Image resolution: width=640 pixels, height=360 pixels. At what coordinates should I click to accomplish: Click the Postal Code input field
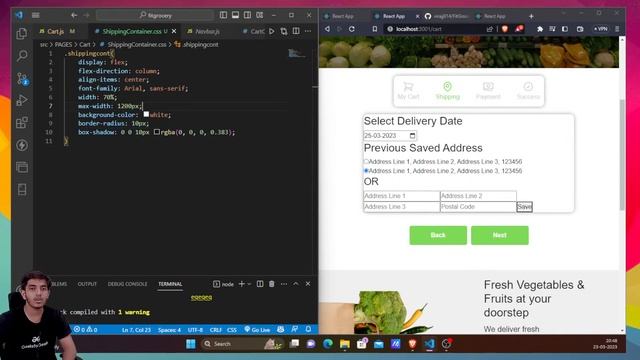coord(478,207)
